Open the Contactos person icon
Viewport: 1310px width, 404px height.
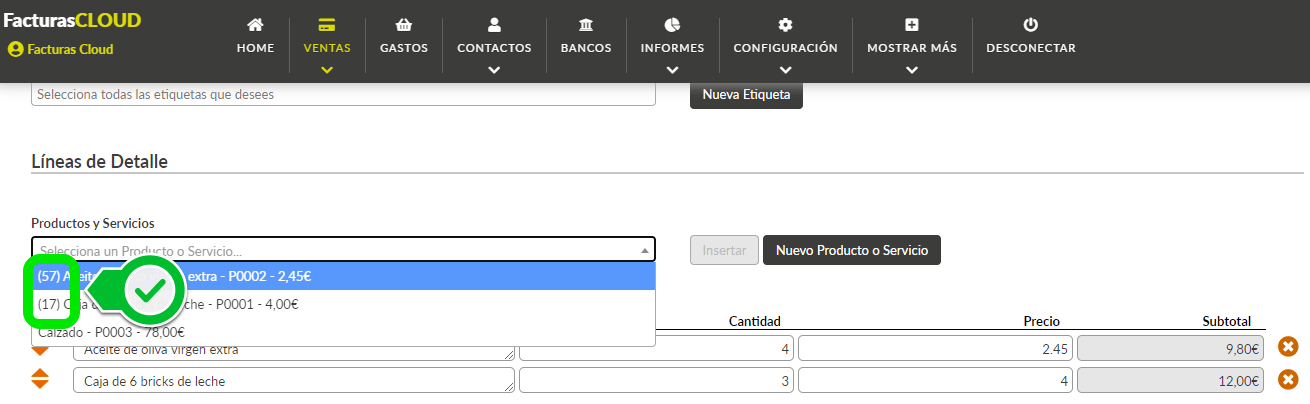494,25
